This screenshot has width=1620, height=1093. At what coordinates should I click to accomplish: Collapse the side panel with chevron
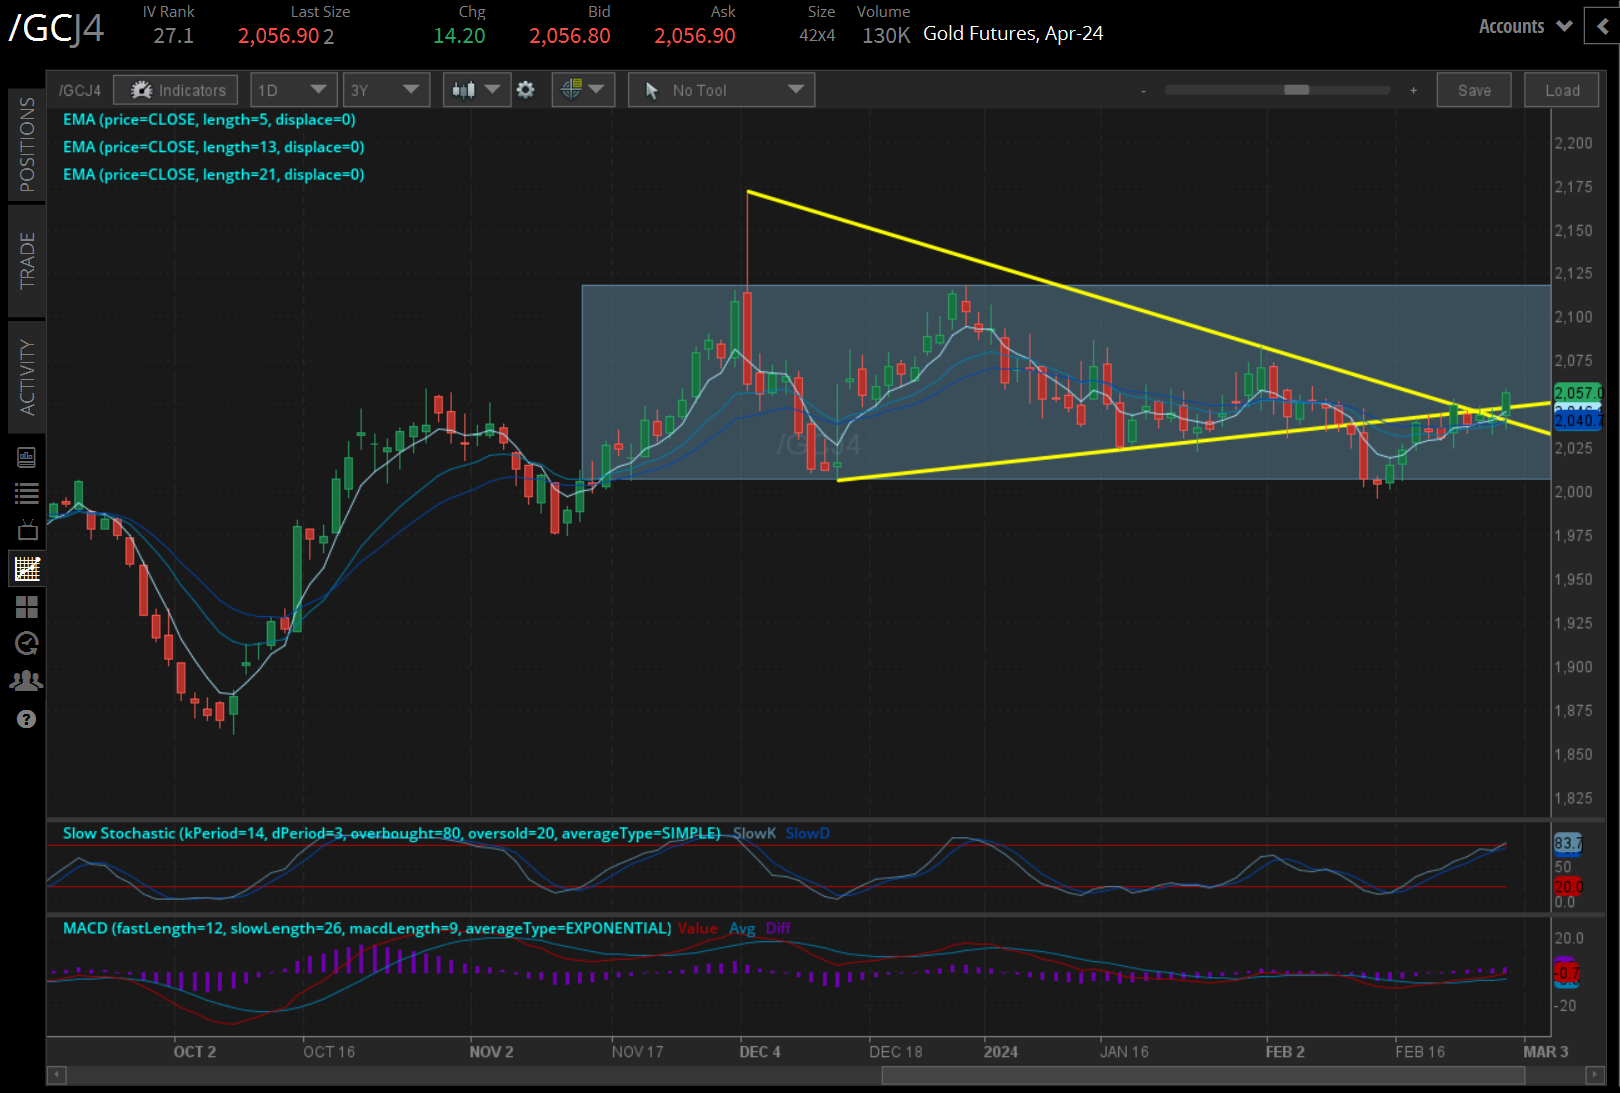pyautogui.click(x=1602, y=27)
